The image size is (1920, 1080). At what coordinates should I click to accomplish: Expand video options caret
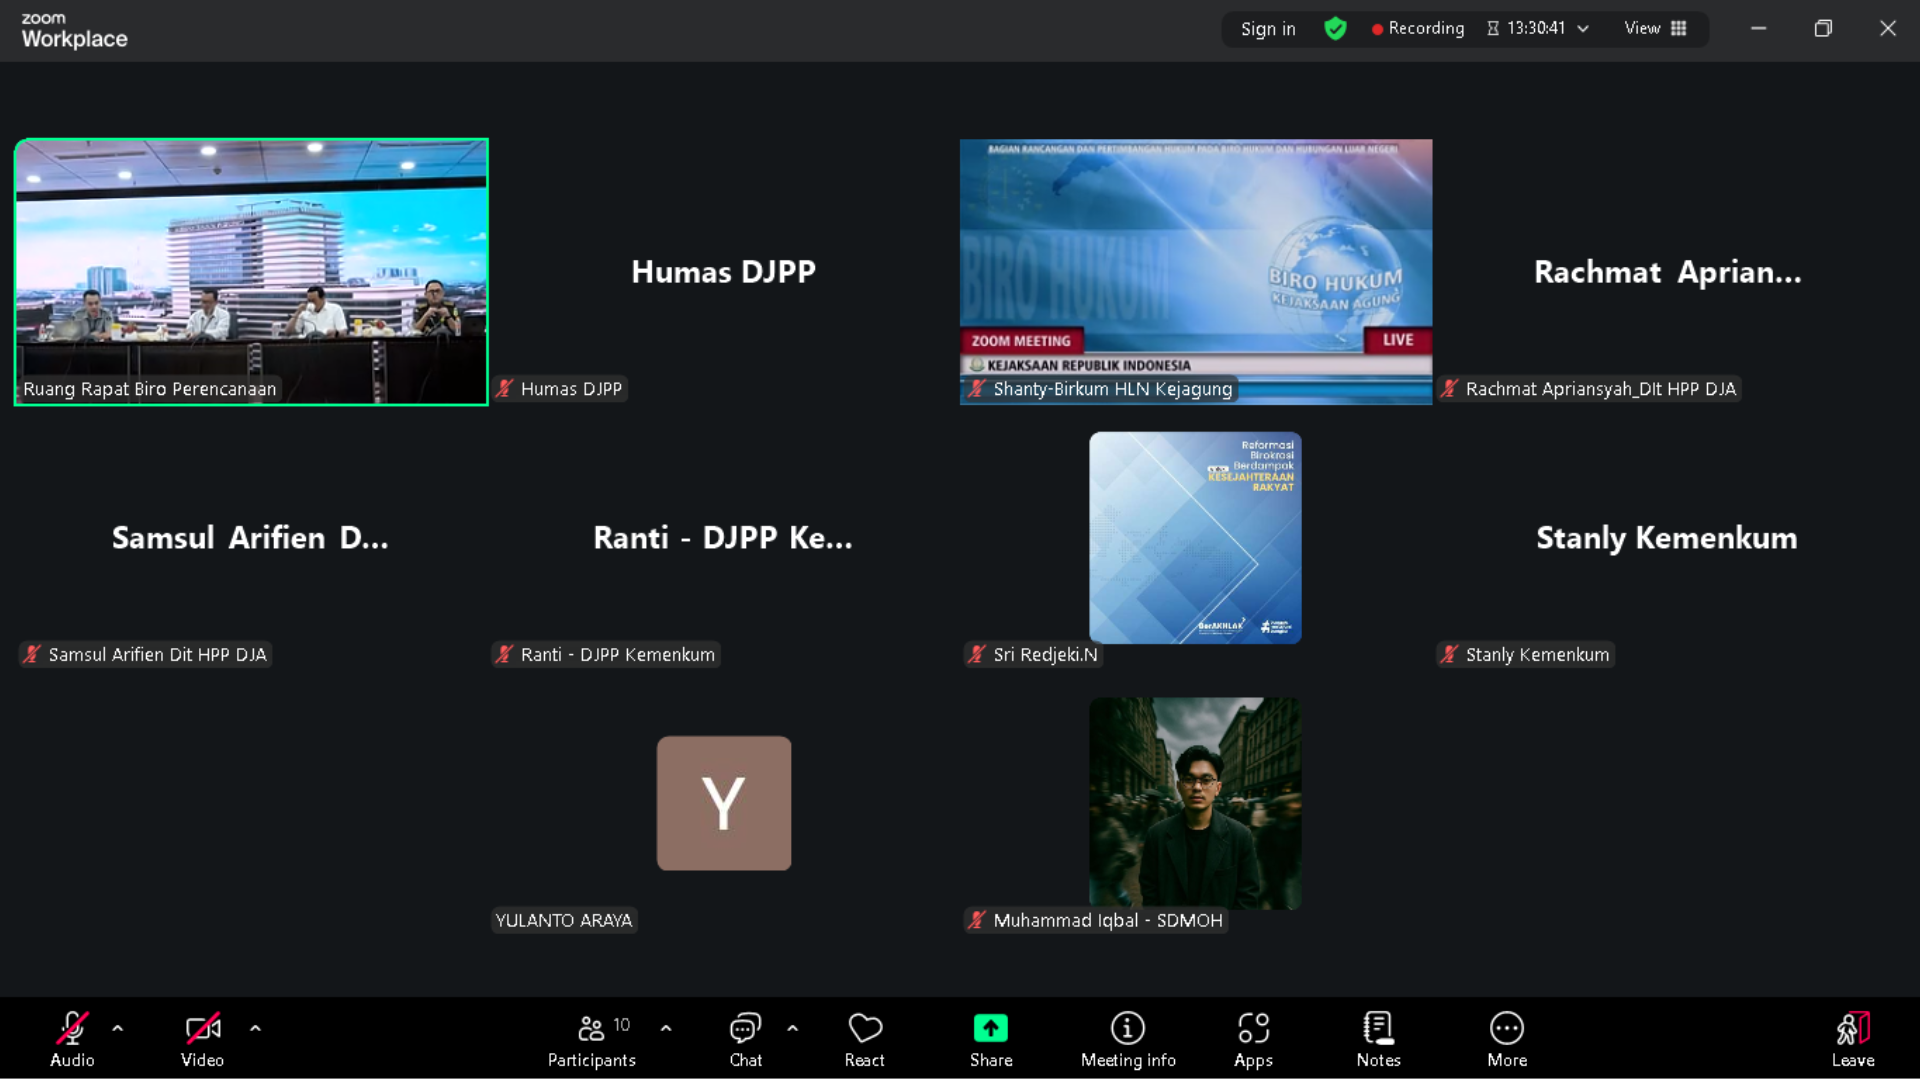coord(255,1028)
